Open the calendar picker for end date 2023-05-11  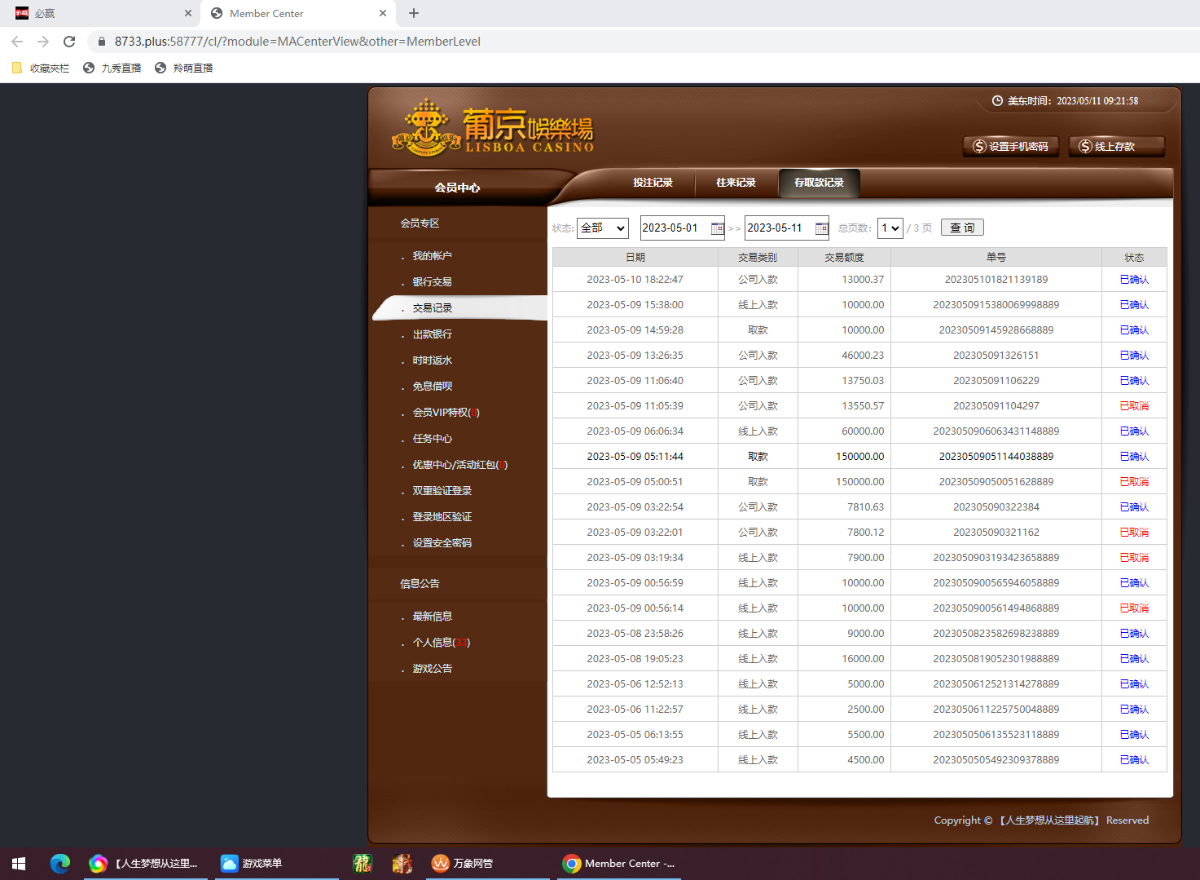821,228
